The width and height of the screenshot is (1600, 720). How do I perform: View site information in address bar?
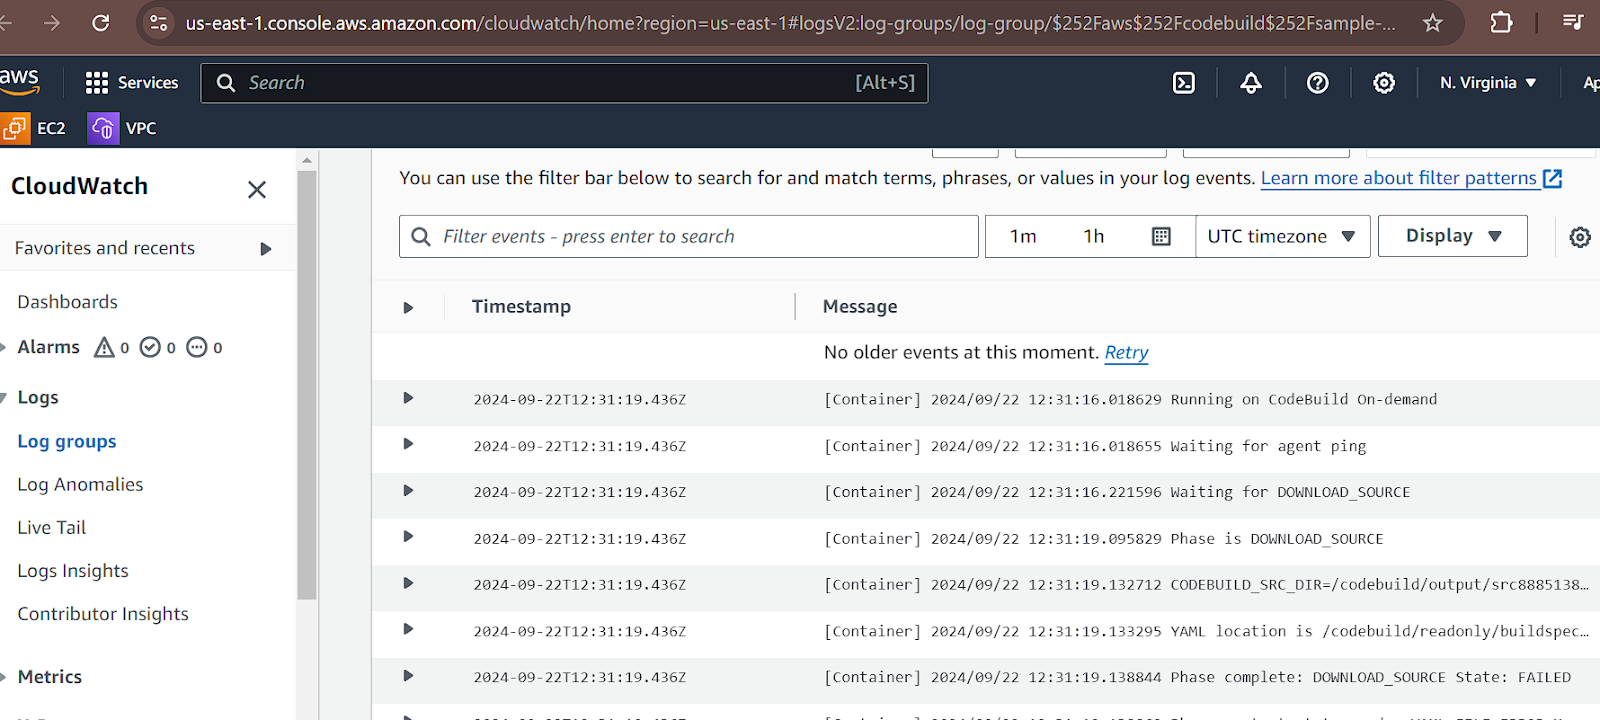(x=158, y=22)
